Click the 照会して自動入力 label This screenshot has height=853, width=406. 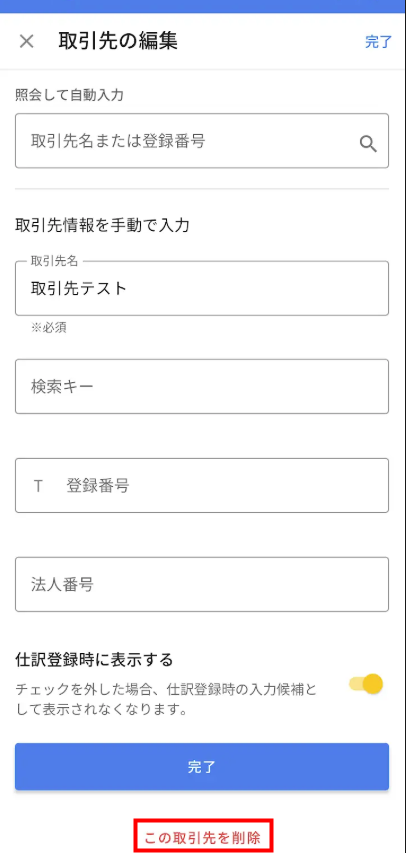[x=70, y=95]
